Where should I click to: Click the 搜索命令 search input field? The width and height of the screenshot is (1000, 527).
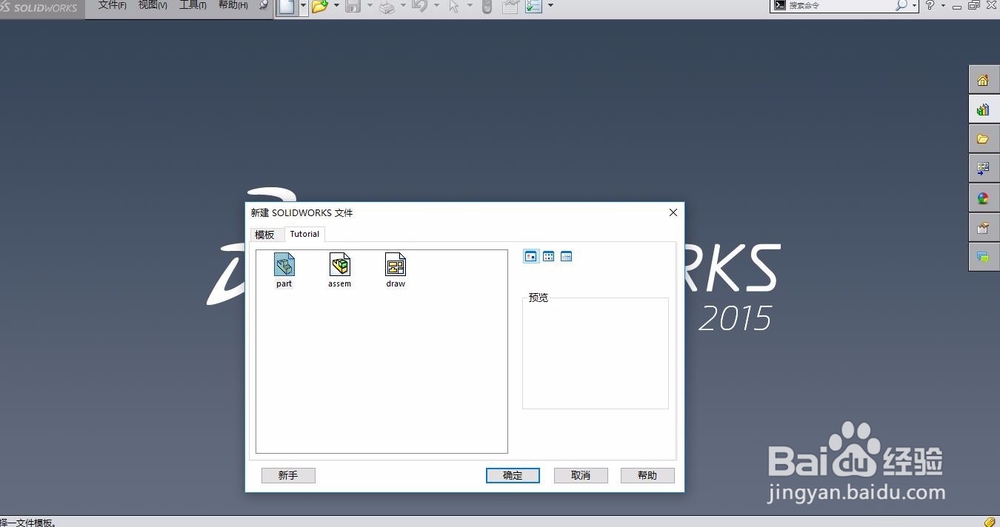pyautogui.click(x=841, y=5)
